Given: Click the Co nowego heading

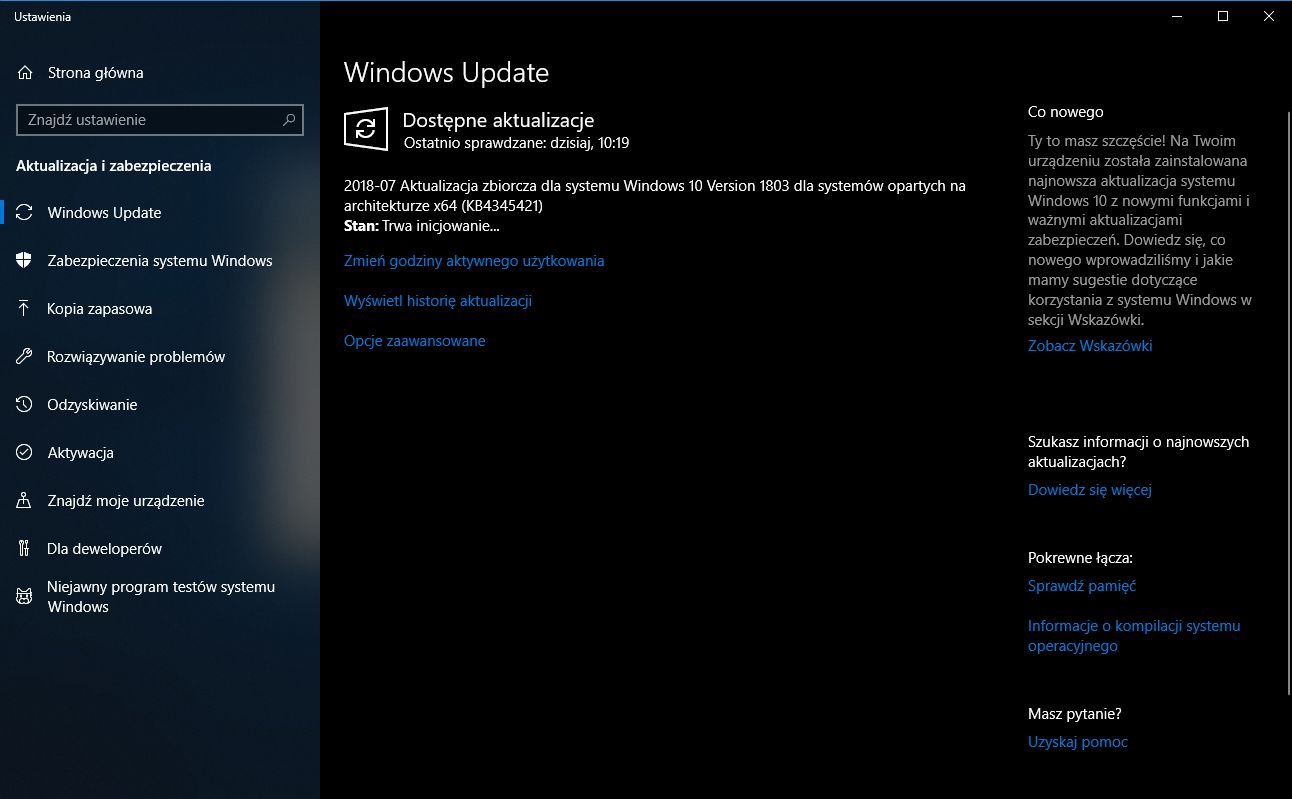Looking at the screenshot, I should pyautogui.click(x=1066, y=112).
